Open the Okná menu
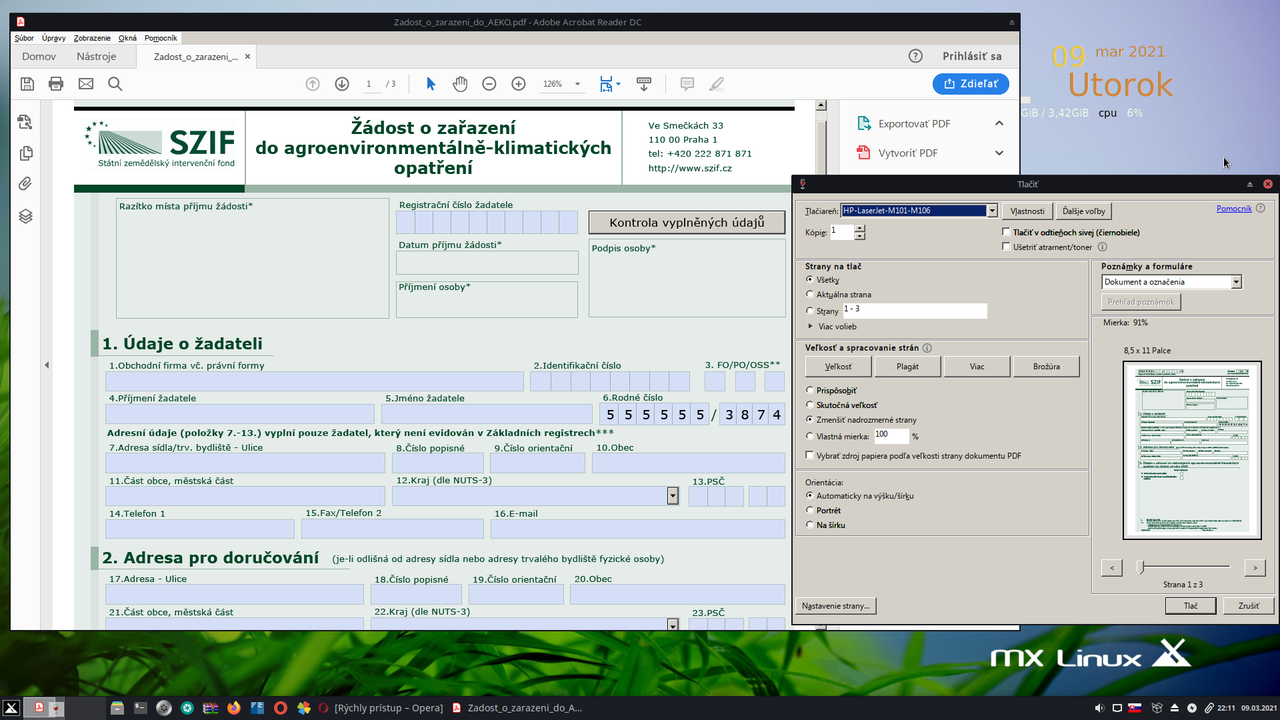Viewport: 1280px width, 720px height. (x=128, y=38)
